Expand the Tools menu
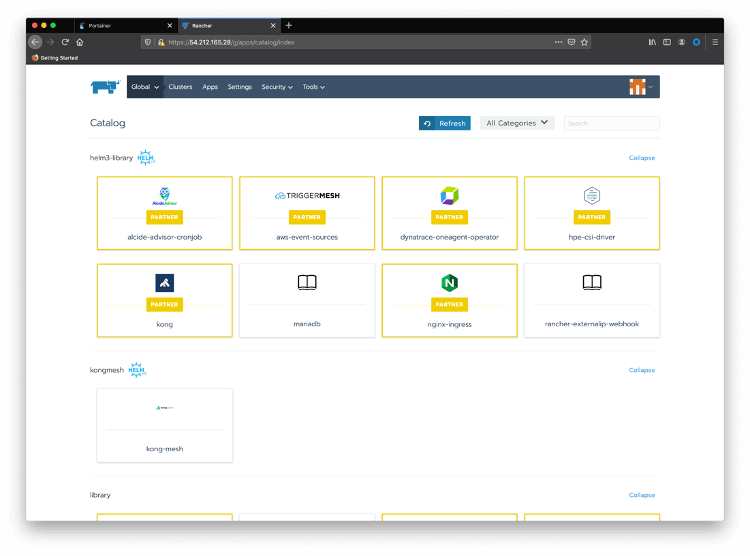The height and width of the screenshot is (556, 750). [x=313, y=87]
